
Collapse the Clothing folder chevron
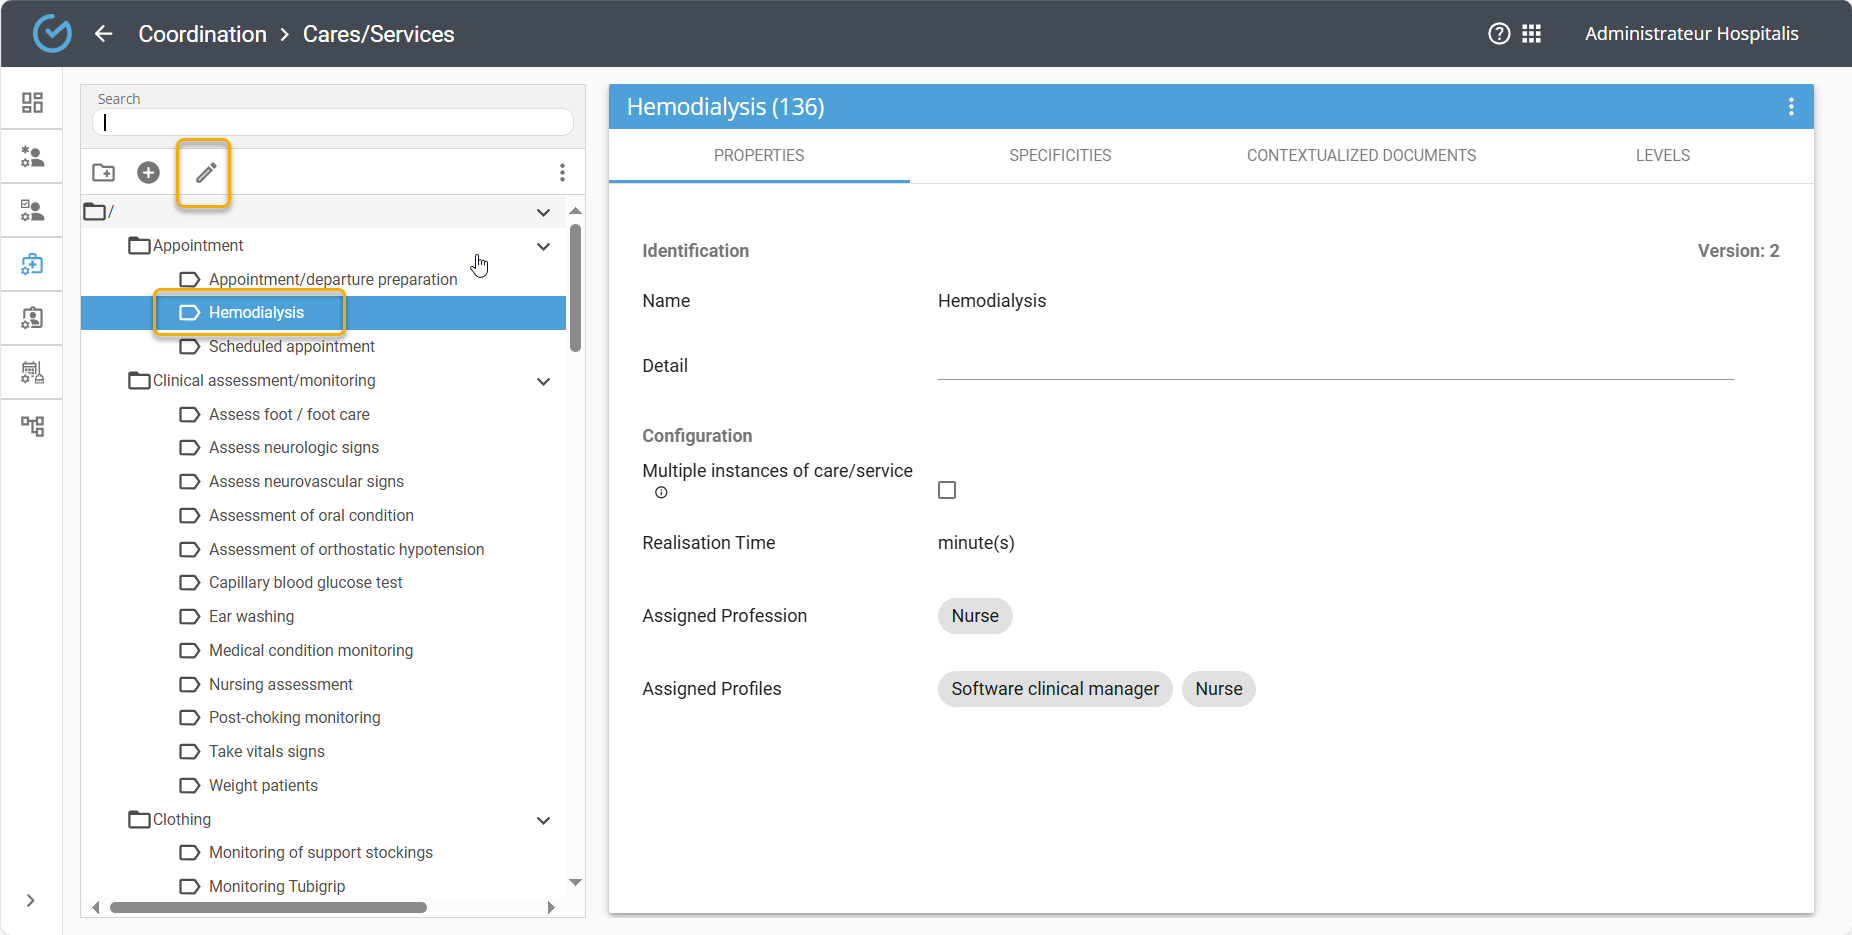[x=543, y=820]
